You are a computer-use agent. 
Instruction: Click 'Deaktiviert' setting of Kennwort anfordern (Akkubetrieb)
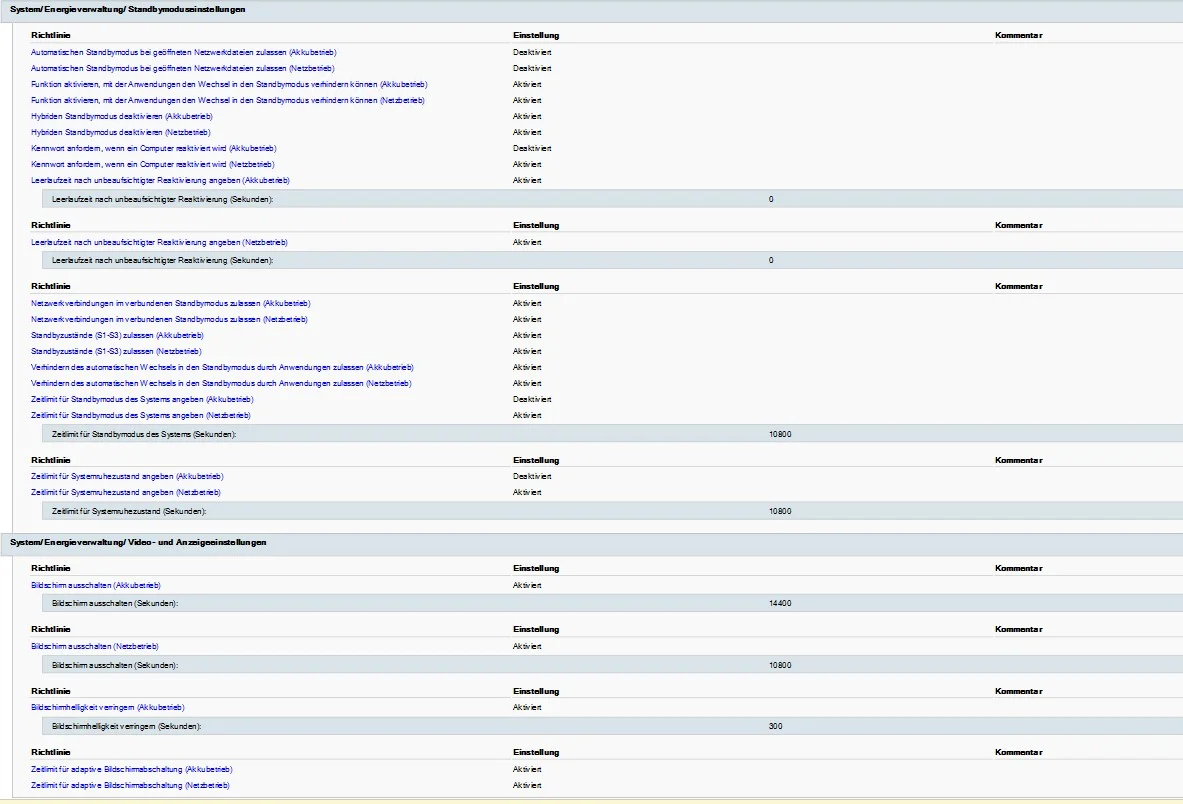(533, 149)
